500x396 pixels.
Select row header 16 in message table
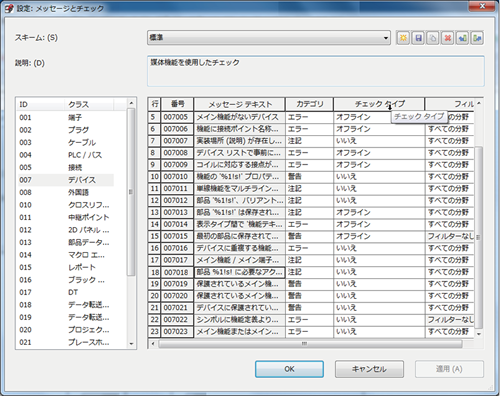click(154, 248)
